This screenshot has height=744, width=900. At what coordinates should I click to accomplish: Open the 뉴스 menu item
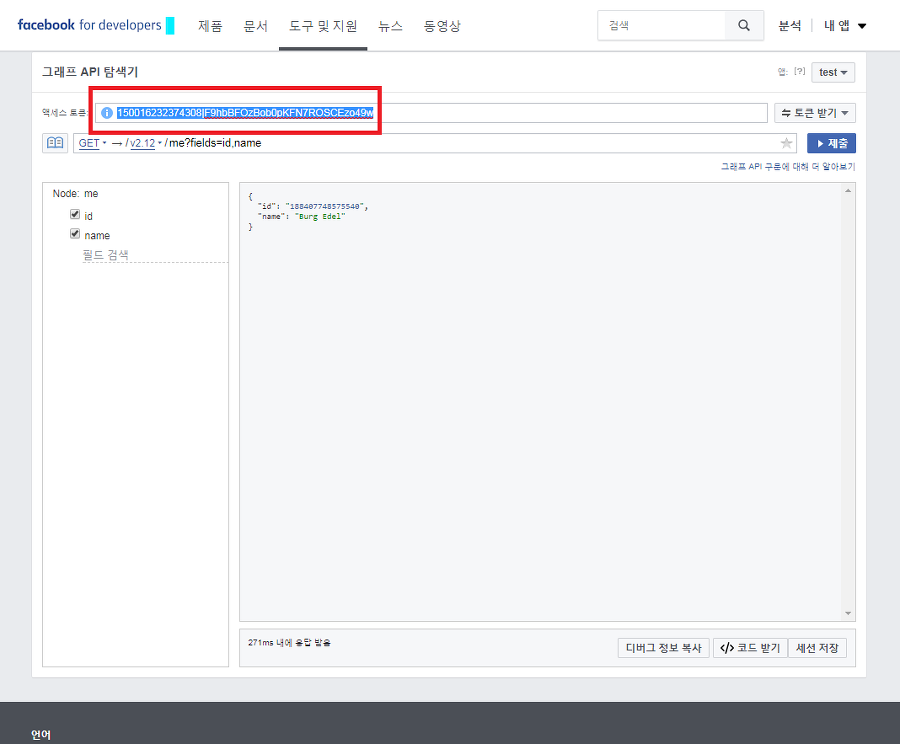click(390, 26)
